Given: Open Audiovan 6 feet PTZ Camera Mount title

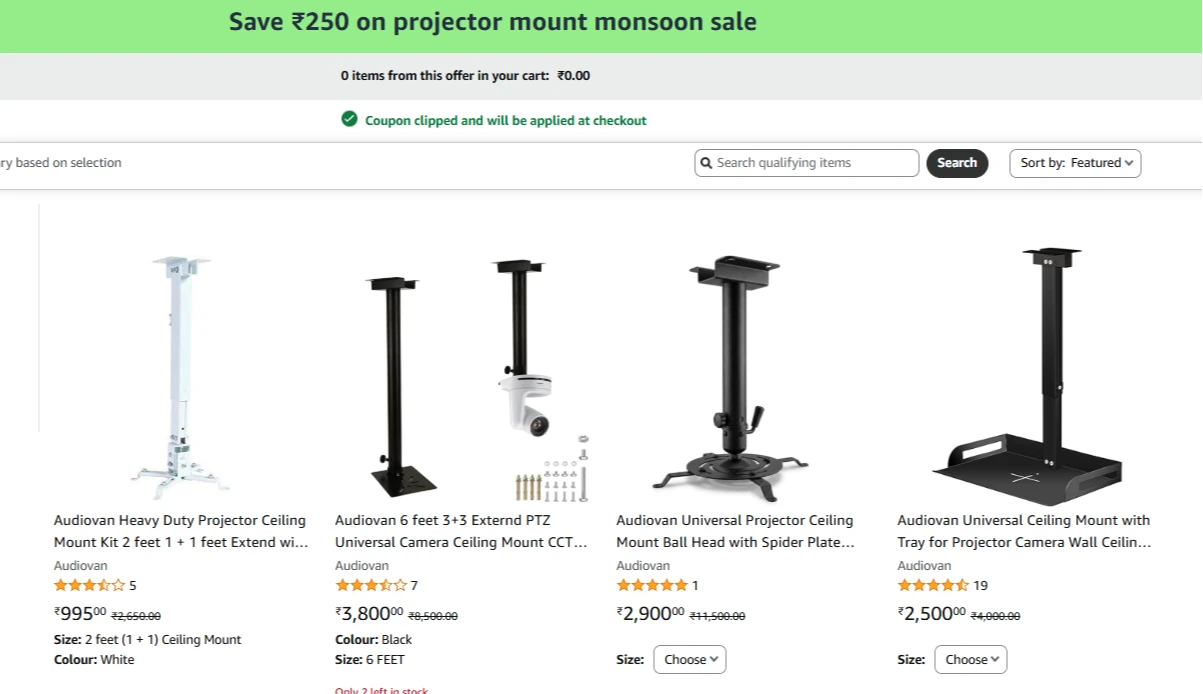Looking at the screenshot, I should (461, 531).
